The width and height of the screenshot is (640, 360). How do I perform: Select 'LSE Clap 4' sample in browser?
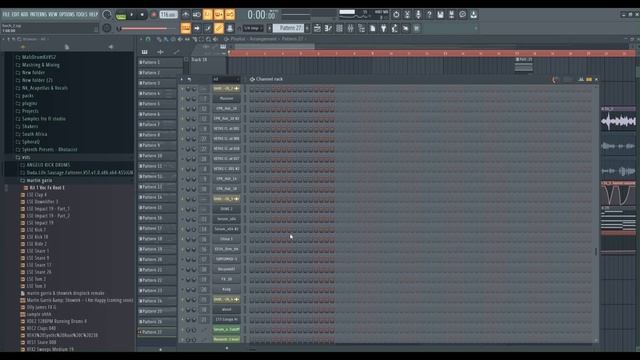click(36, 195)
